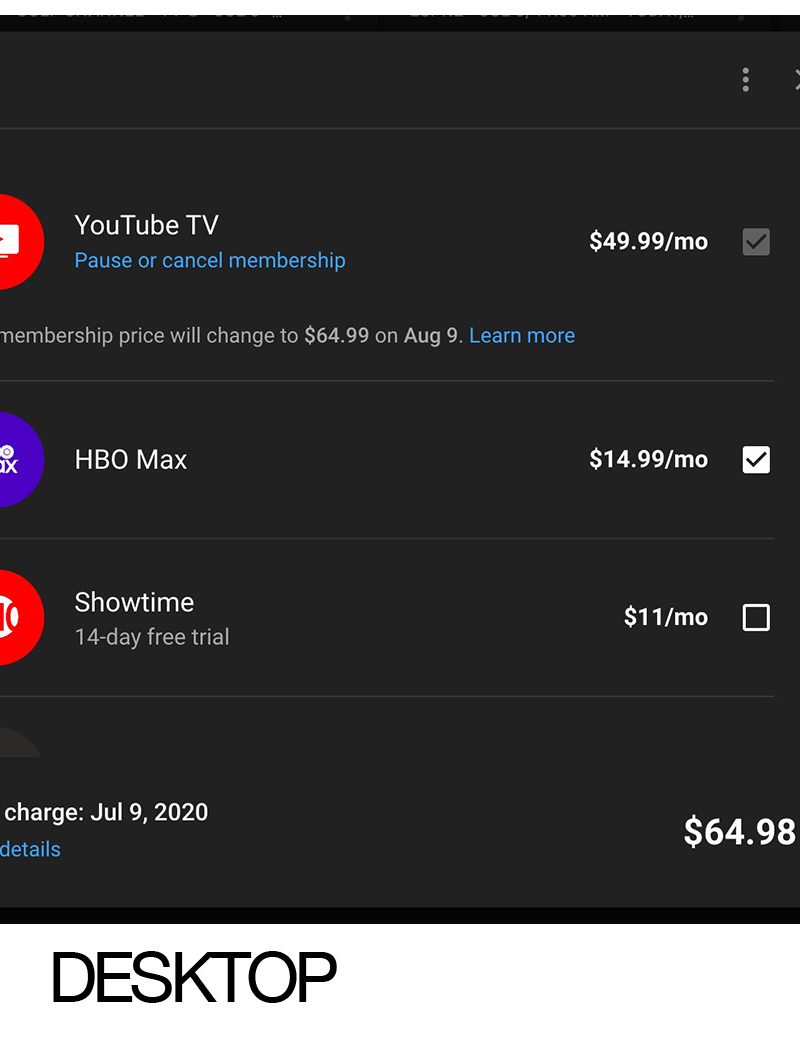Toggle the YouTube TV membership checkbox
Screen dimensions: 800x1050
pyautogui.click(x=756, y=241)
